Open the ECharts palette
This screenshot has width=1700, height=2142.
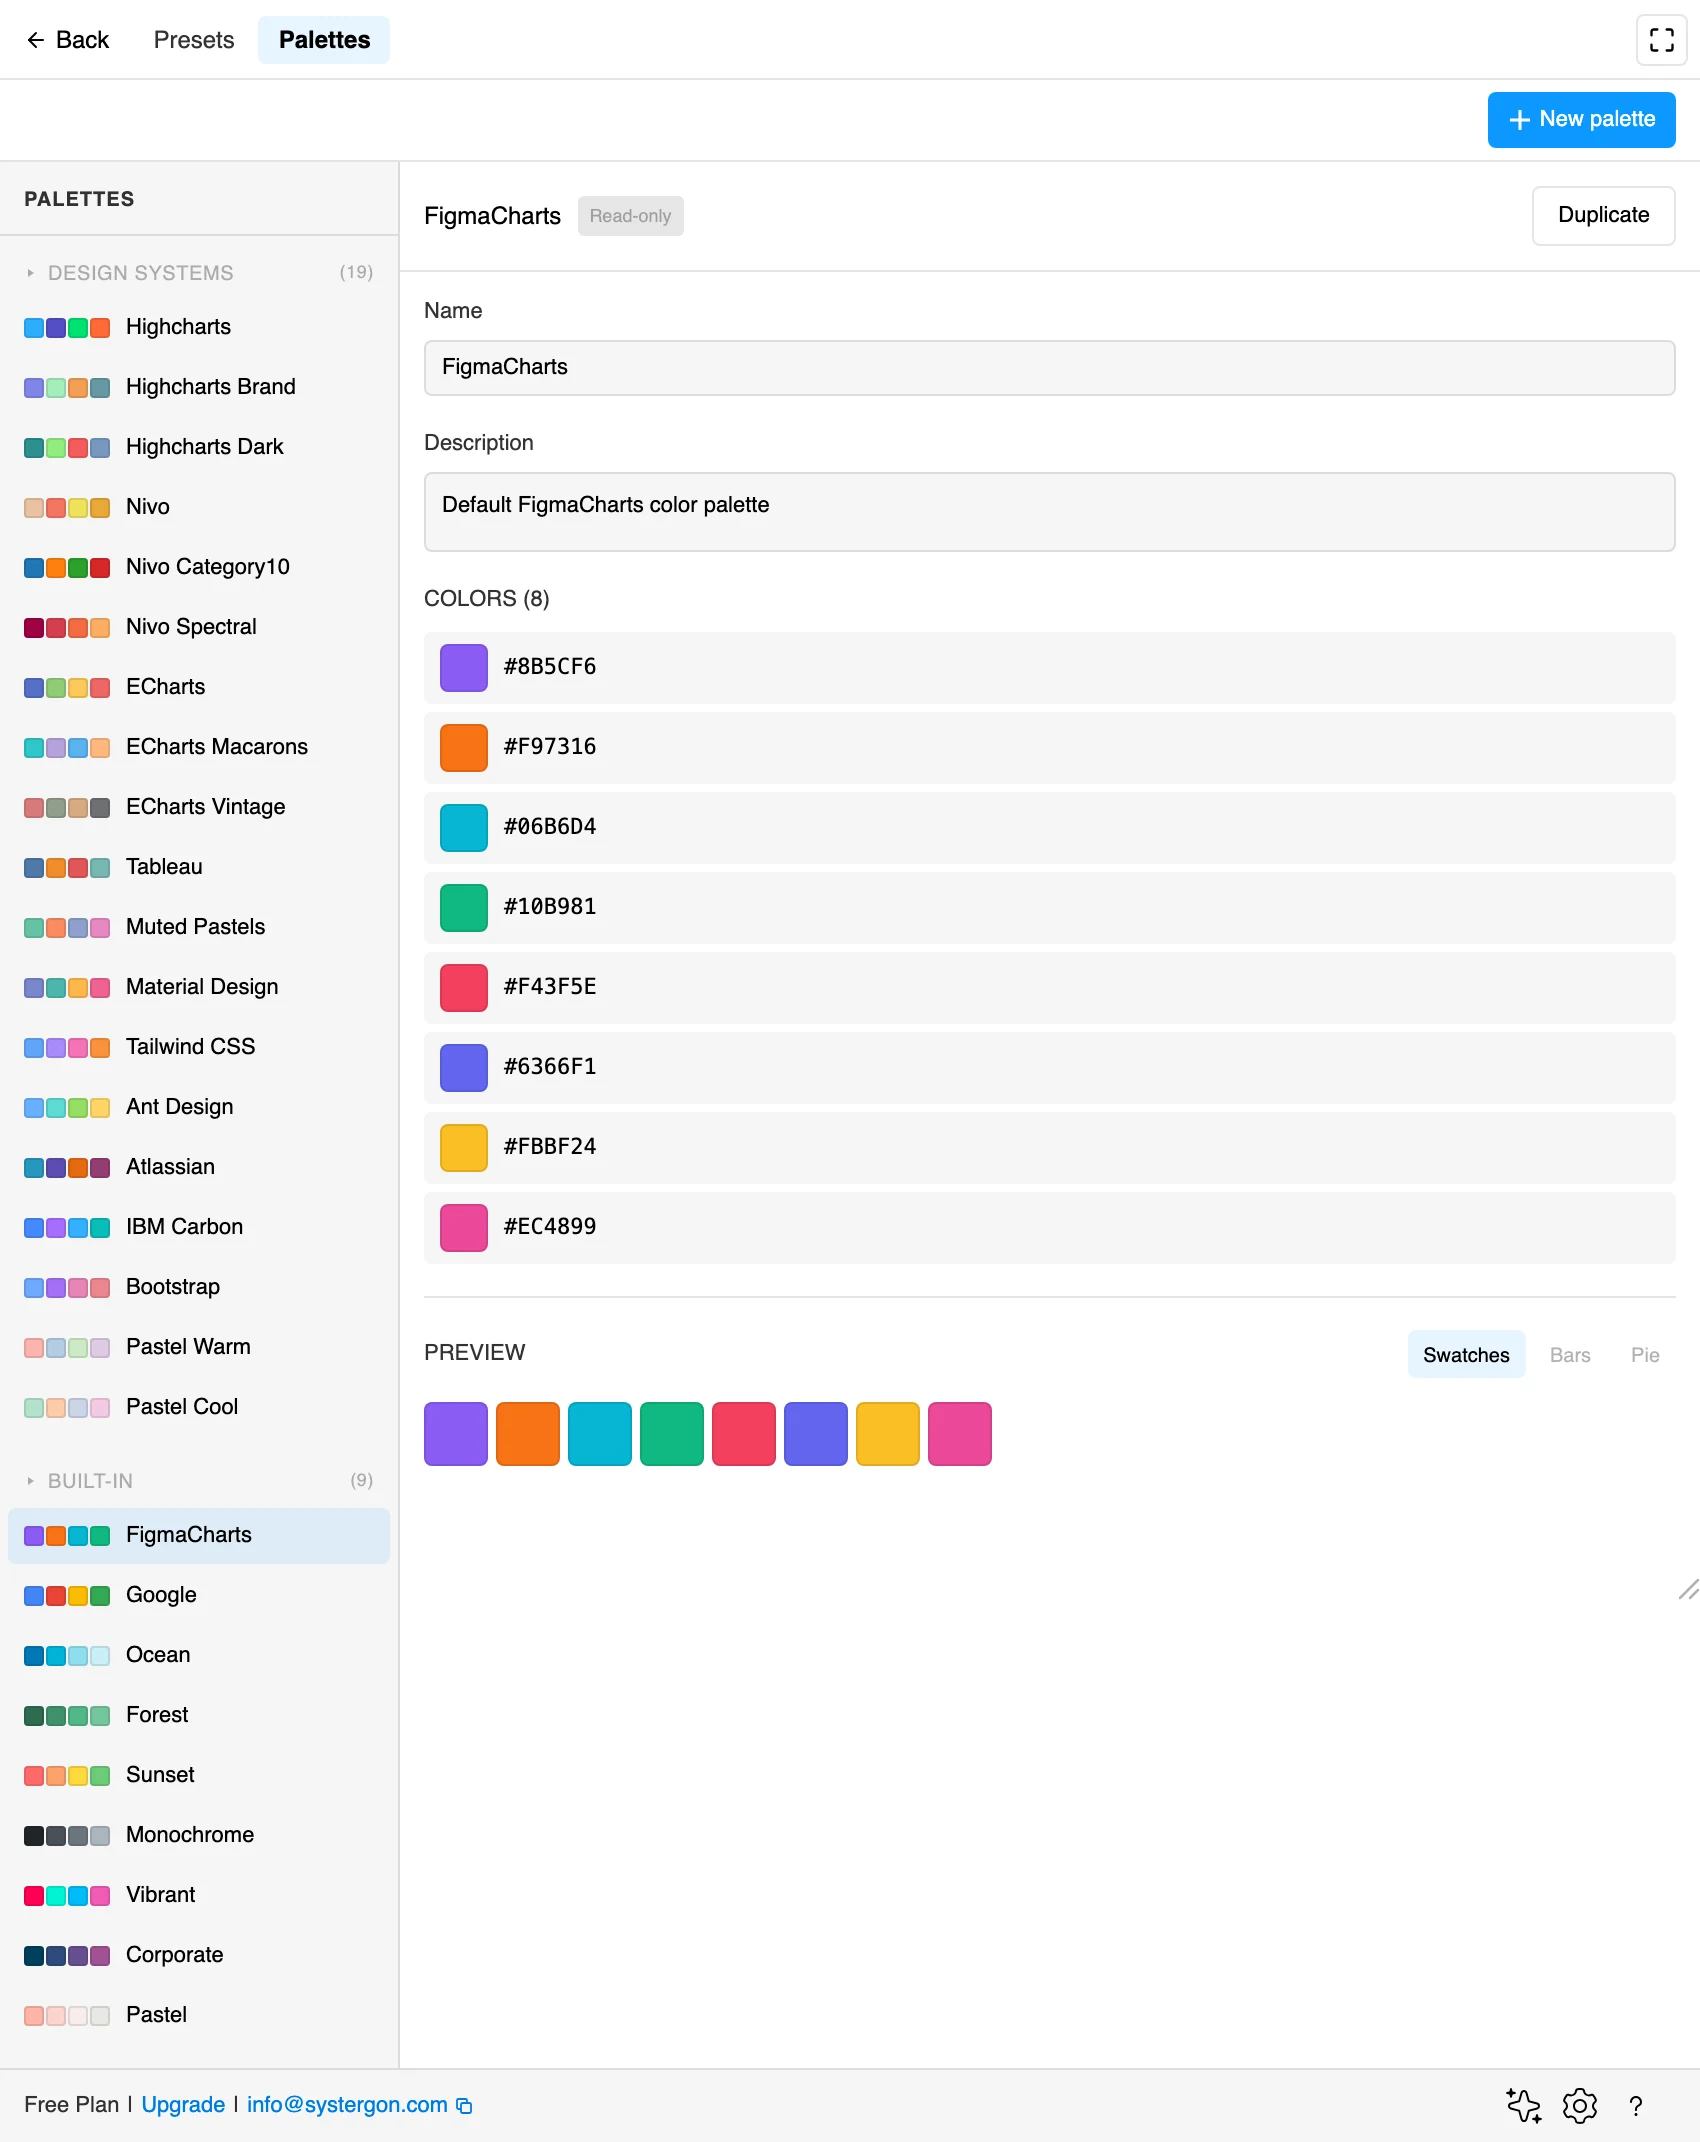tap(199, 687)
